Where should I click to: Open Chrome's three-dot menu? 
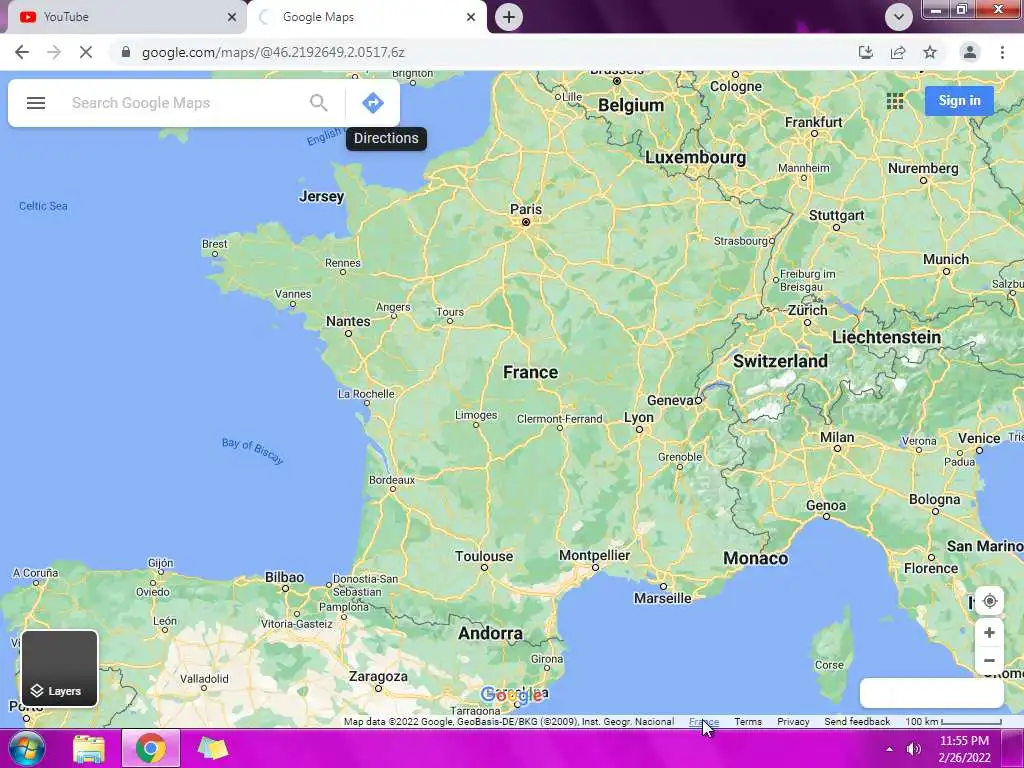[1002, 52]
